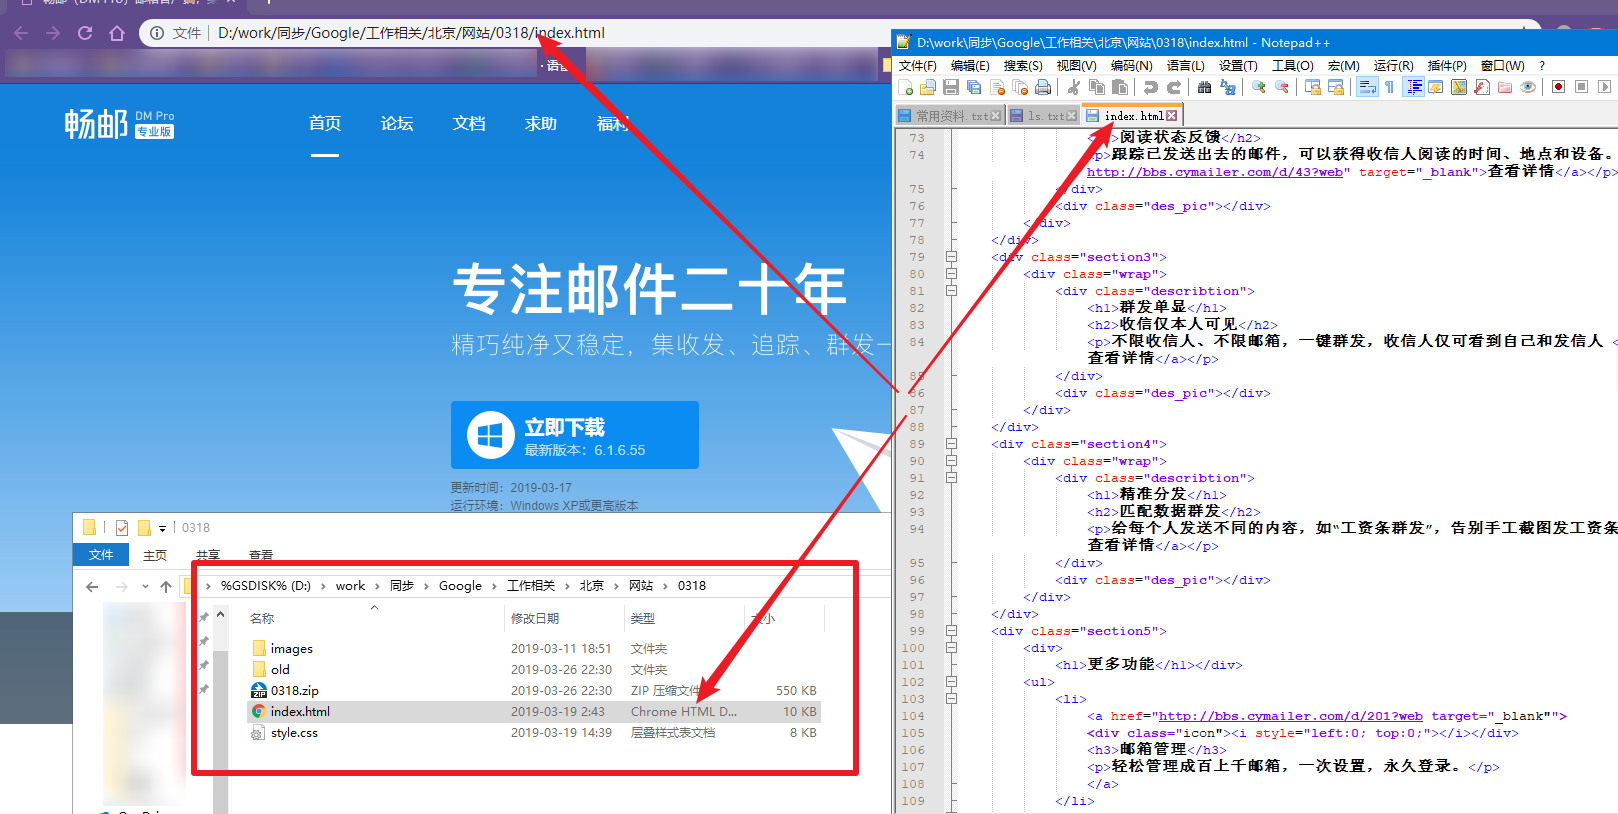
Task: Open the 主页 ribbon tab in File Explorer
Action: coord(155,555)
